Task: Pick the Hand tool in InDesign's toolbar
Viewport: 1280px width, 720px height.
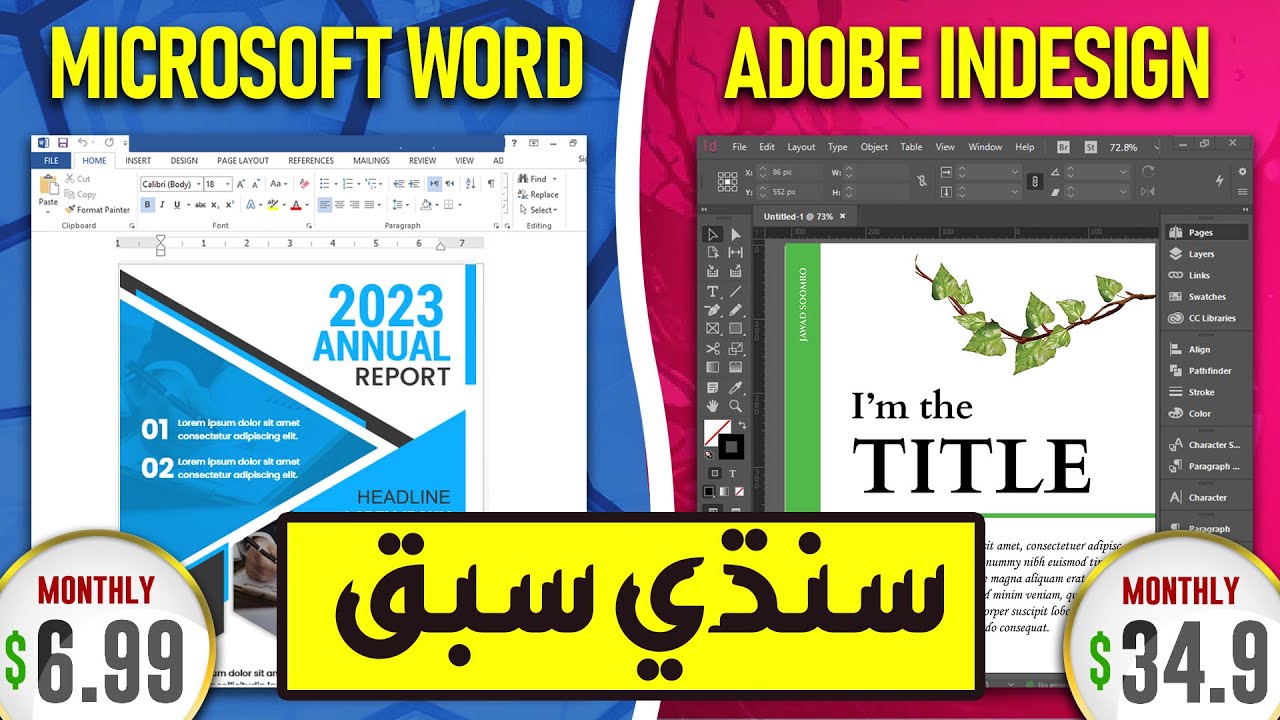Action: click(x=711, y=404)
